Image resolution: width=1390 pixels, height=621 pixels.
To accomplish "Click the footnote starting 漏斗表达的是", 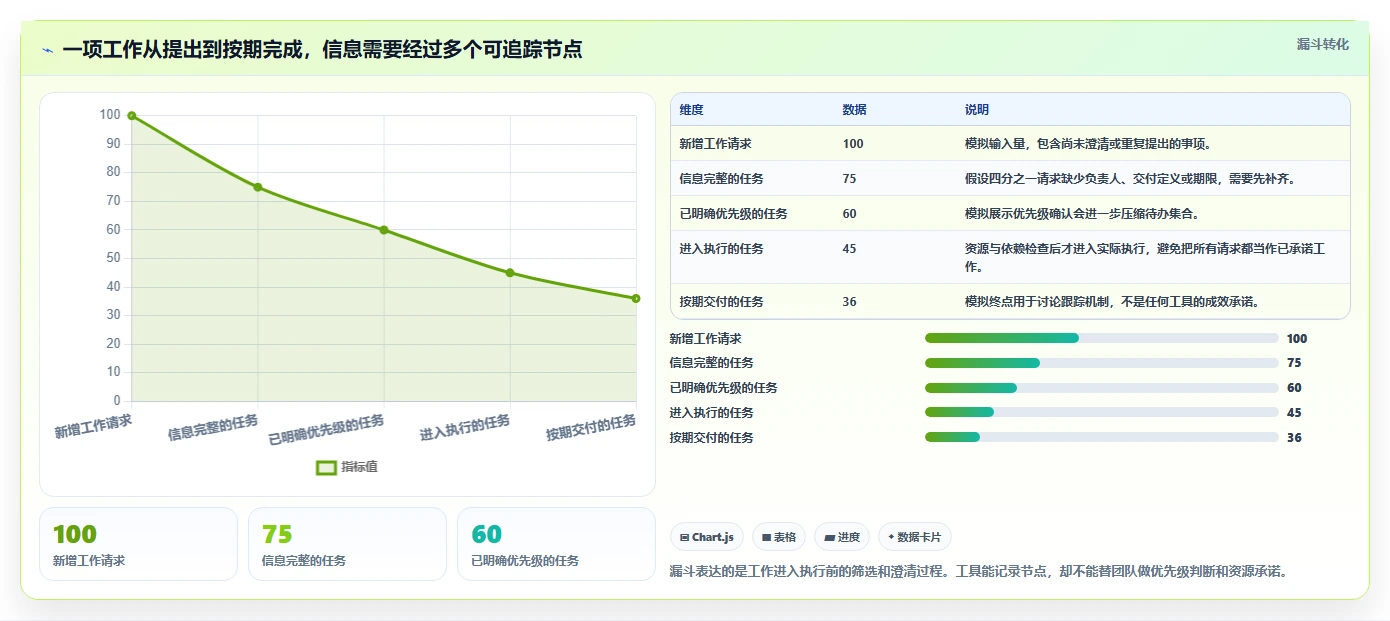I will (979, 572).
